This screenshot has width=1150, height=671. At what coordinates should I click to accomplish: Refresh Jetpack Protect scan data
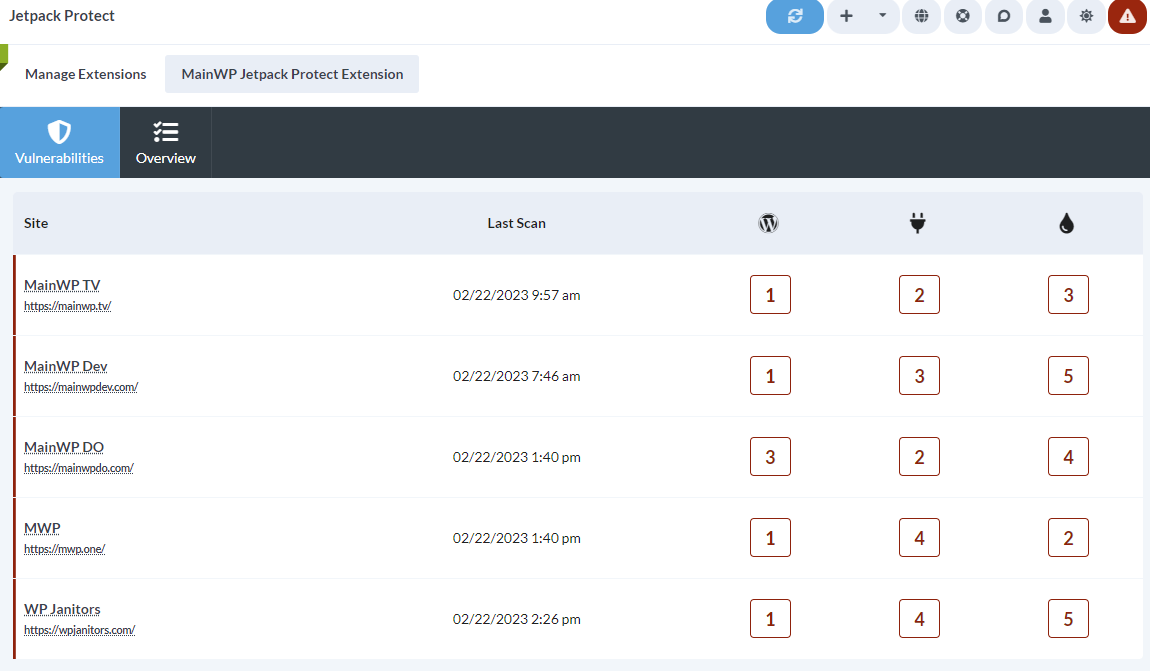click(x=794, y=17)
